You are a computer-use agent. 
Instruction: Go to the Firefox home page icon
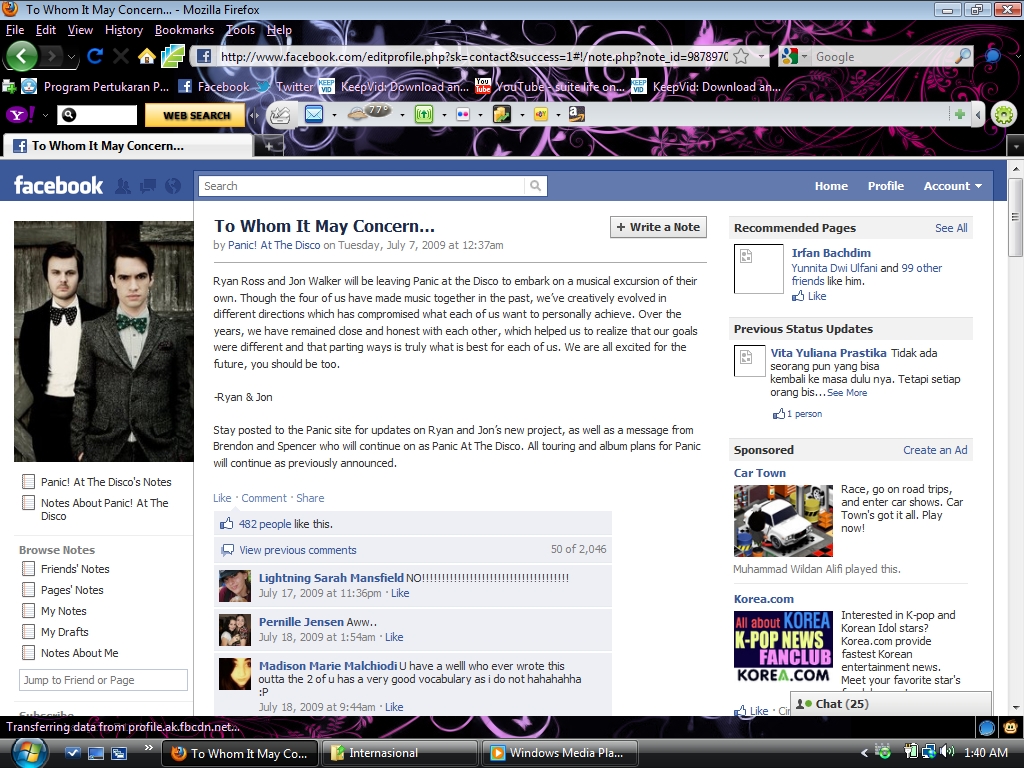[147, 57]
